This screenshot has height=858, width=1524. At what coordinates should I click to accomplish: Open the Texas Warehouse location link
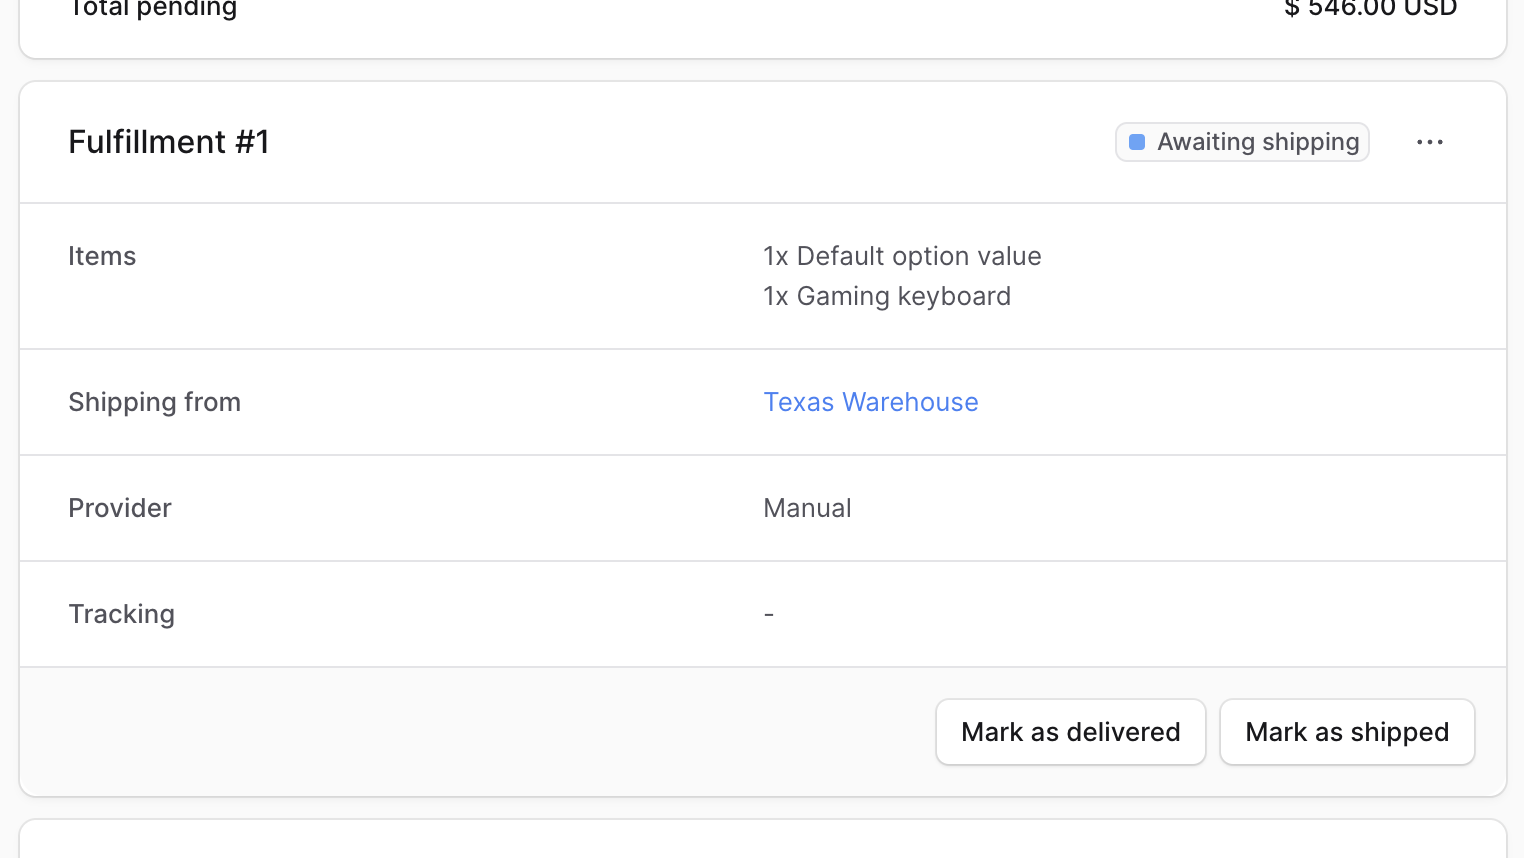click(x=870, y=402)
